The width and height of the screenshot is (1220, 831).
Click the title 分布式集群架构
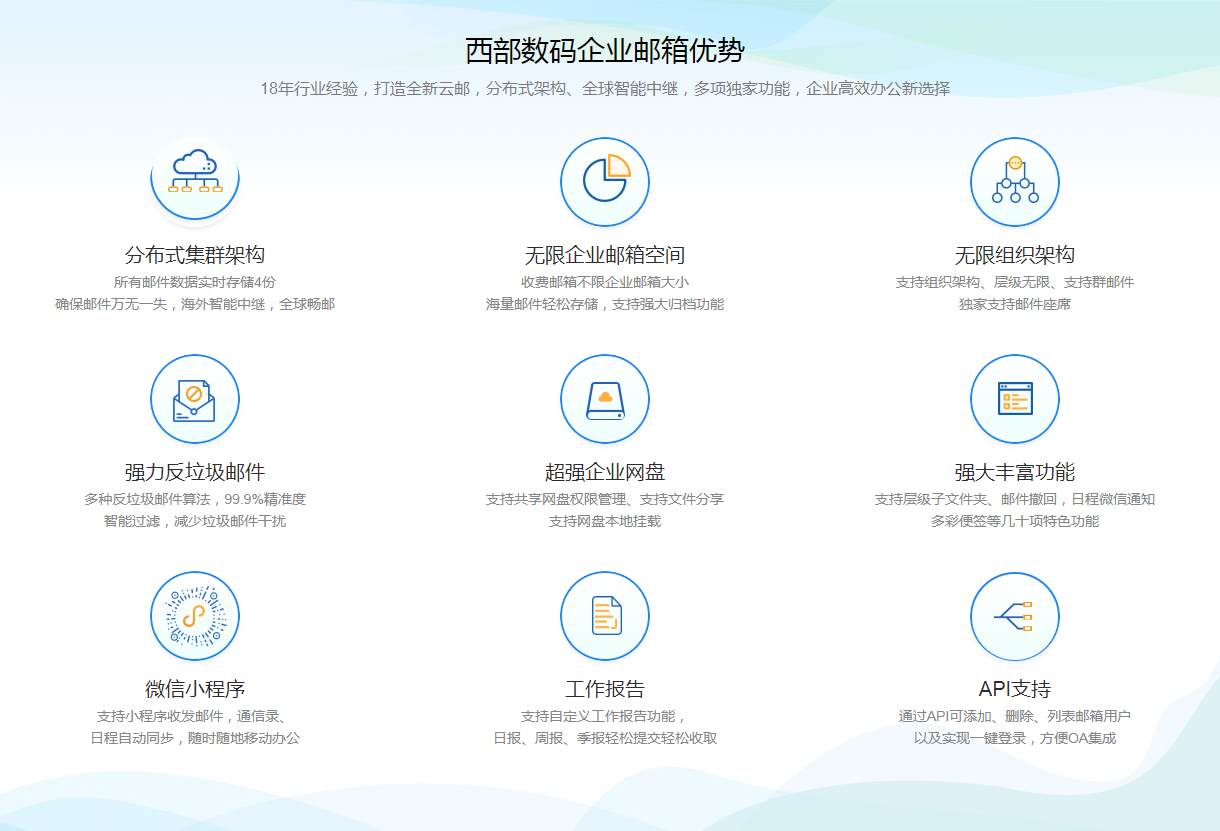(x=195, y=255)
